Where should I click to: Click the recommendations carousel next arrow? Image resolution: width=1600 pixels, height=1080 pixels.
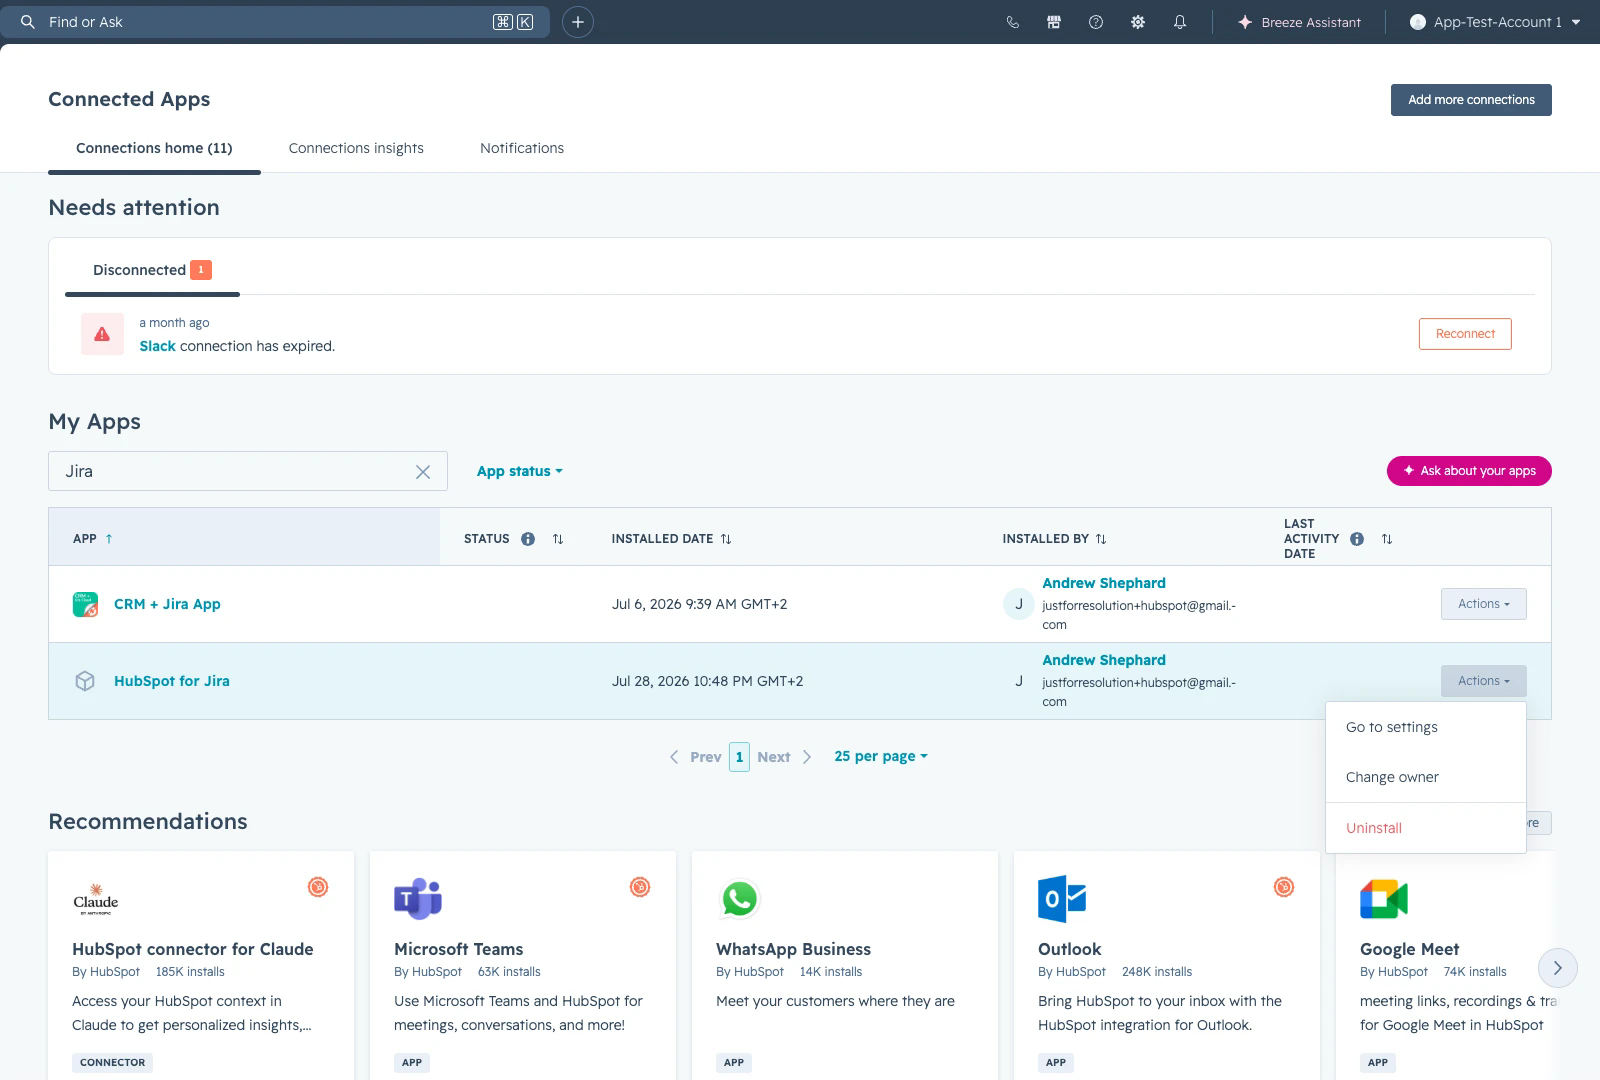pos(1557,967)
